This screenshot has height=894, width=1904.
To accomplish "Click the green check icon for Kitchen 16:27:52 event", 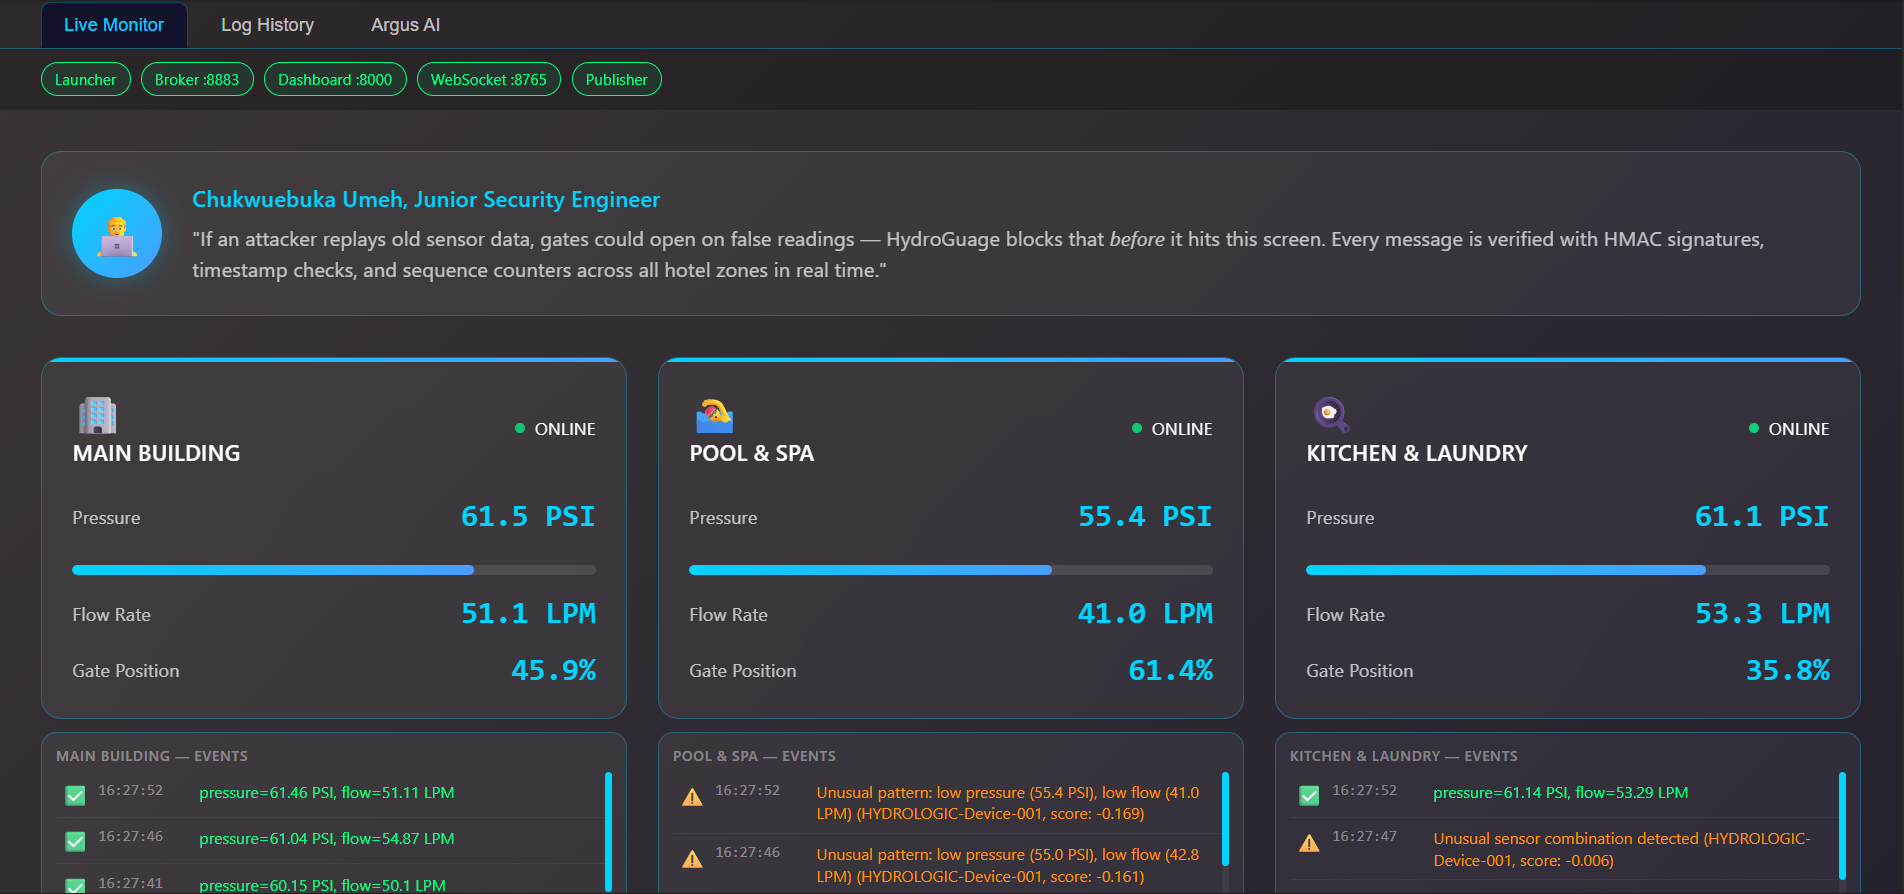I will point(1309,796).
